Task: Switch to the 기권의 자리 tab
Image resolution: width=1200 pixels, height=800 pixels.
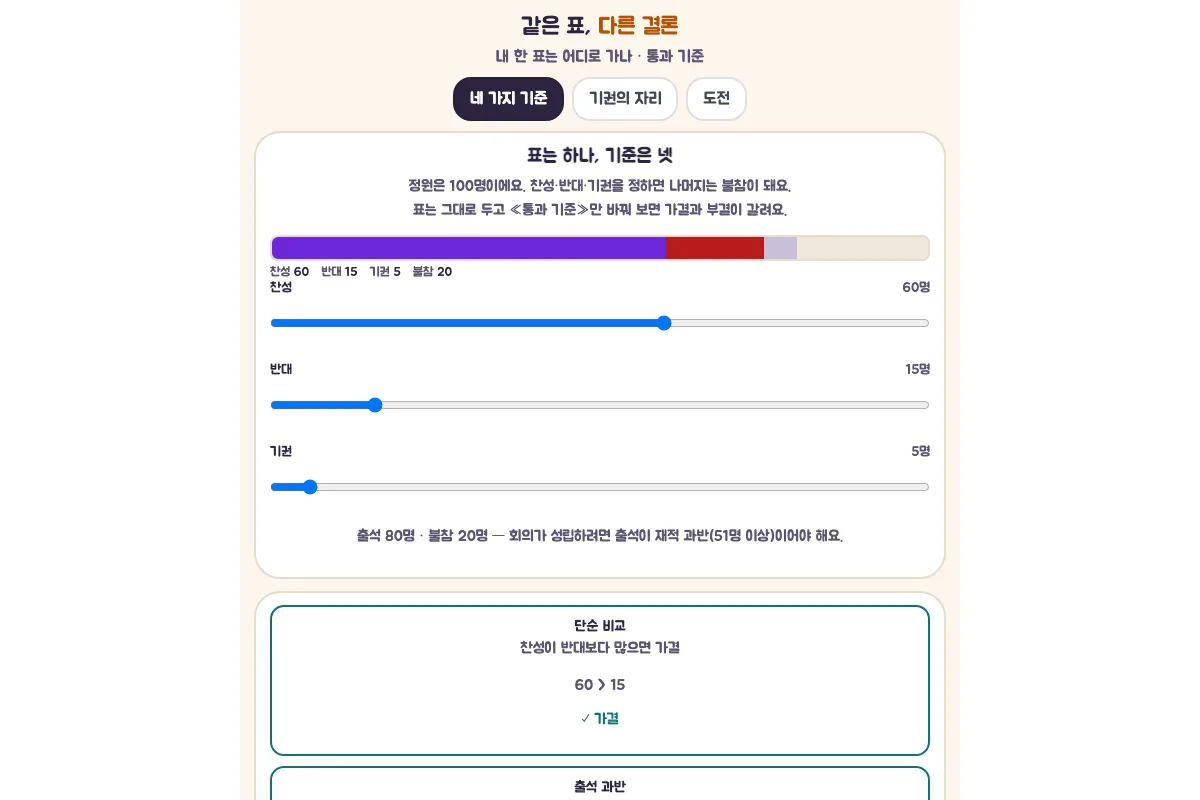Action: pos(625,99)
